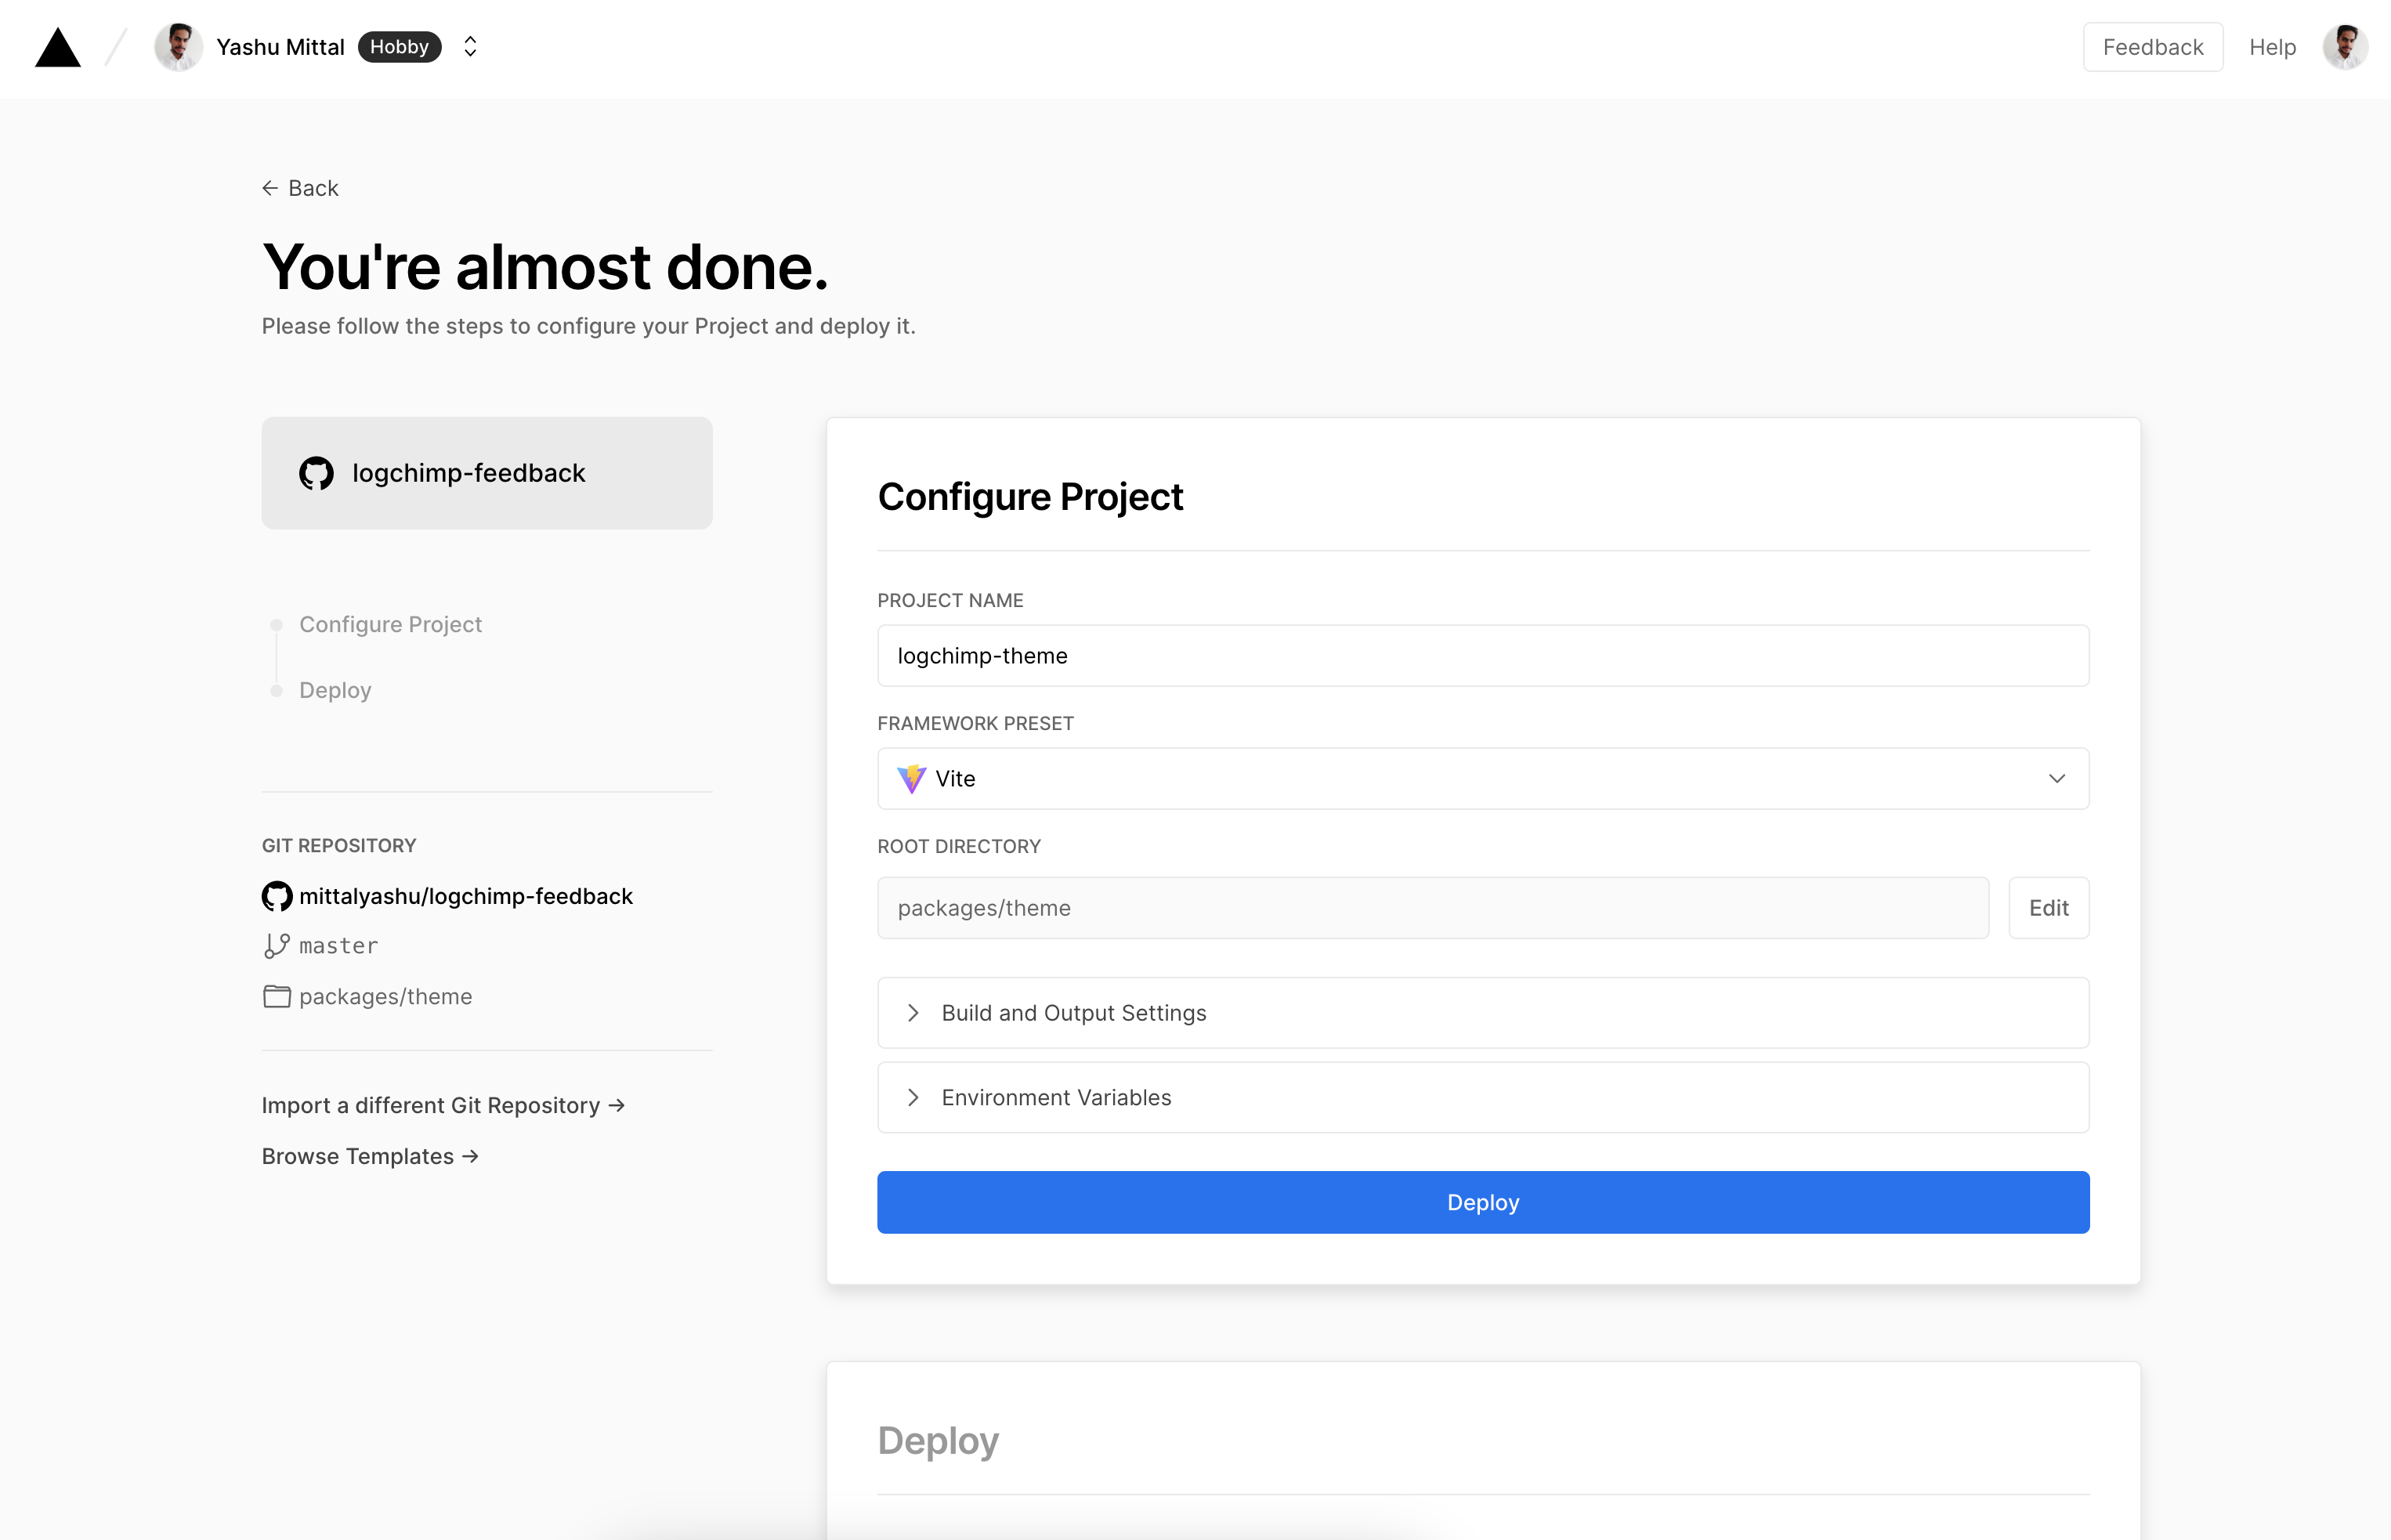Open the Help menu
This screenshot has width=2391, height=1540.
click(x=2271, y=46)
